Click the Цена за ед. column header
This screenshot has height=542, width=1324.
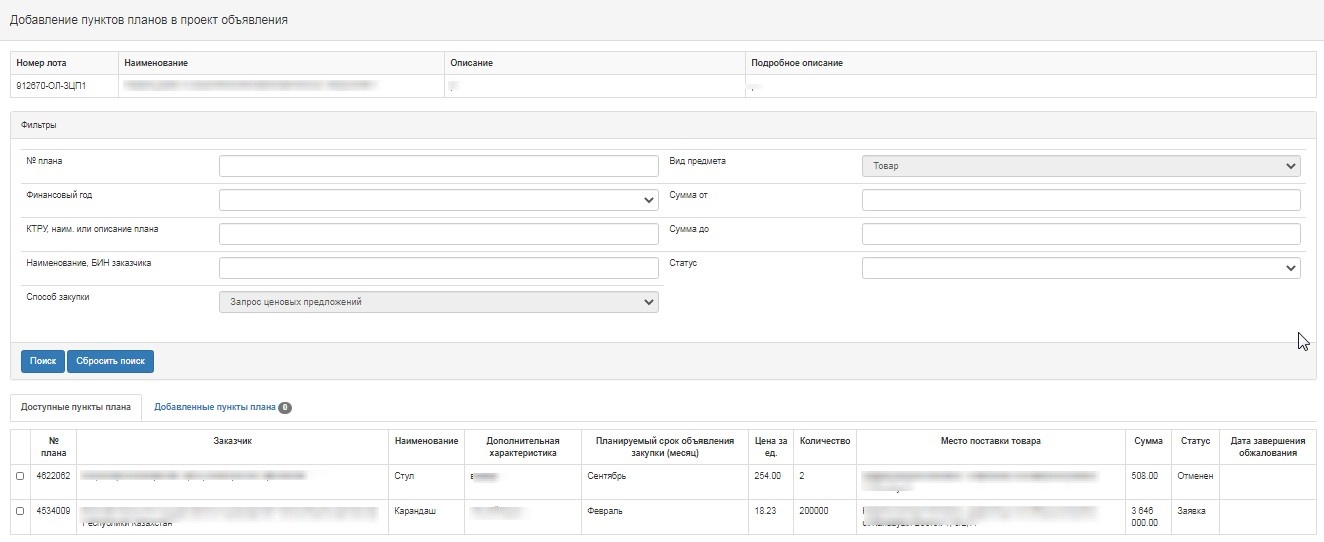pos(771,447)
